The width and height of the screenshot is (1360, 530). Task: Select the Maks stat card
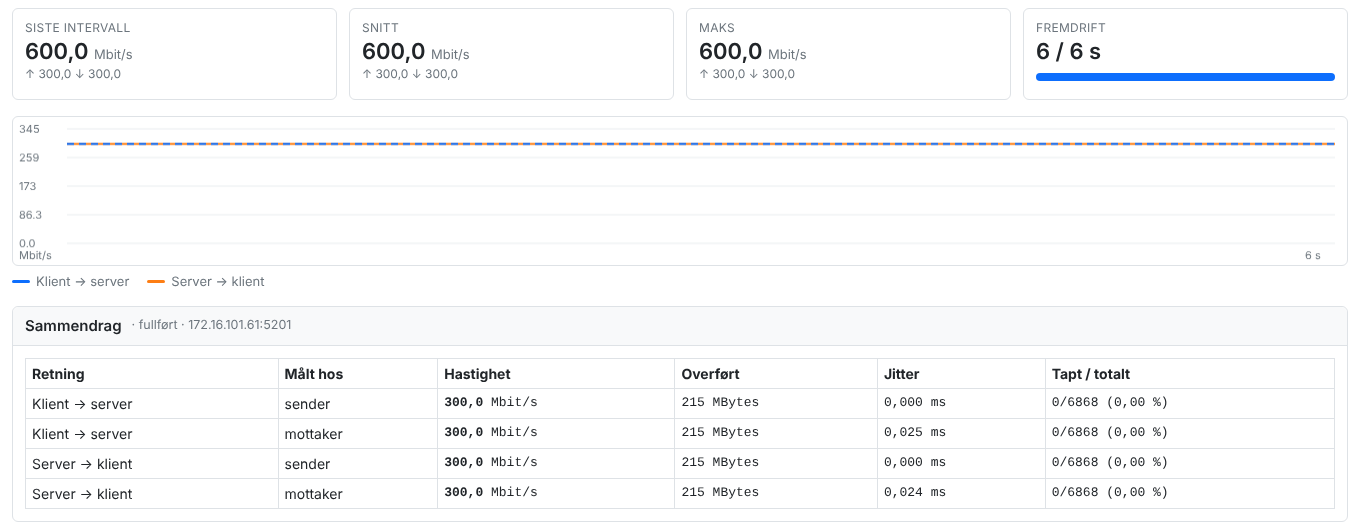(x=848, y=54)
